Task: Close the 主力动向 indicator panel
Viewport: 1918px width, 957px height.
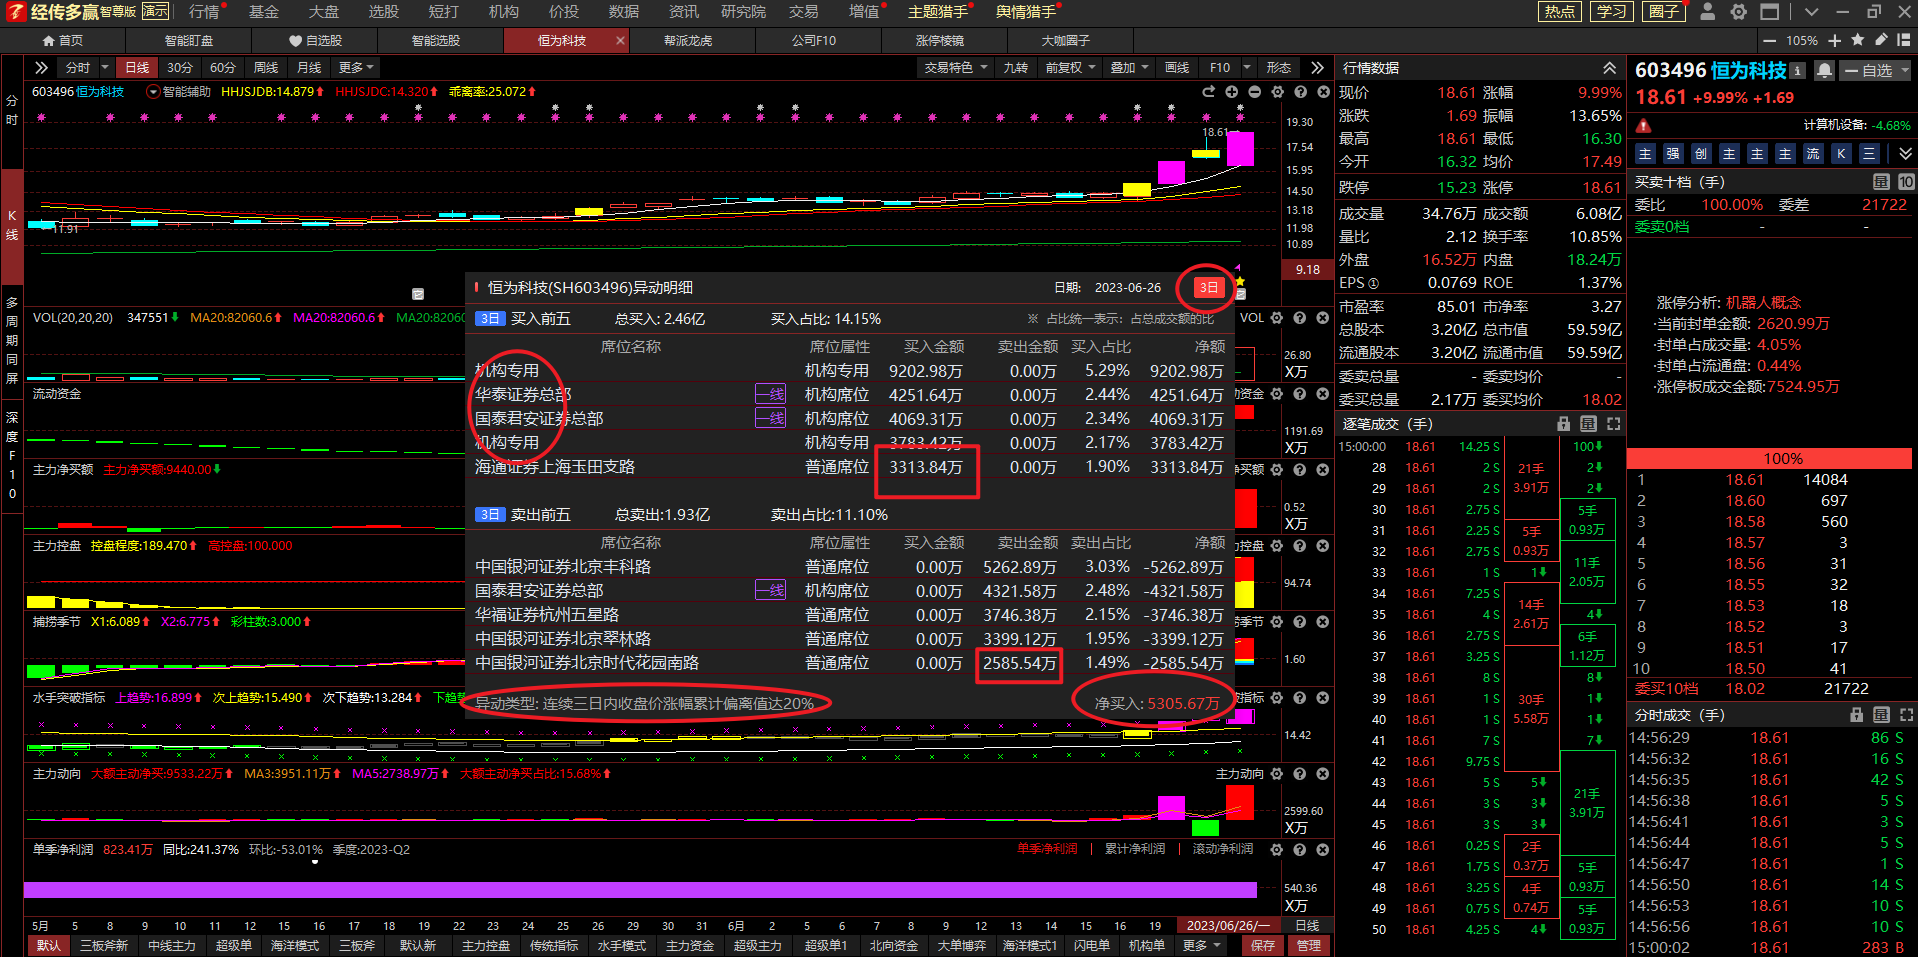Action: pyautogui.click(x=1323, y=774)
